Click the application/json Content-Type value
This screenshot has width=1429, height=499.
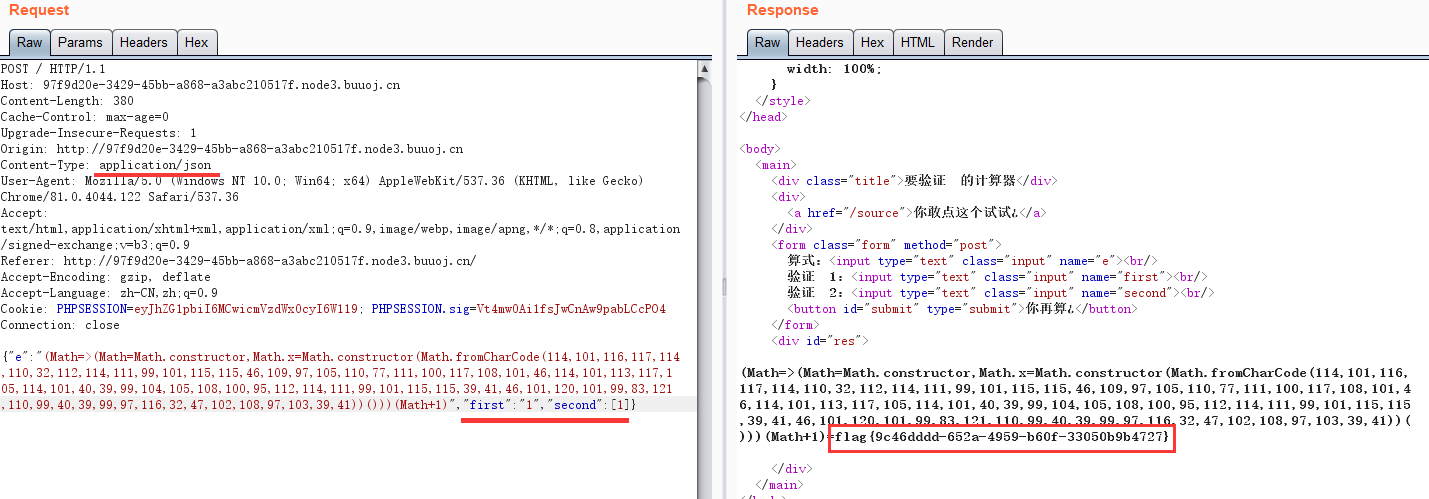click(x=155, y=165)
